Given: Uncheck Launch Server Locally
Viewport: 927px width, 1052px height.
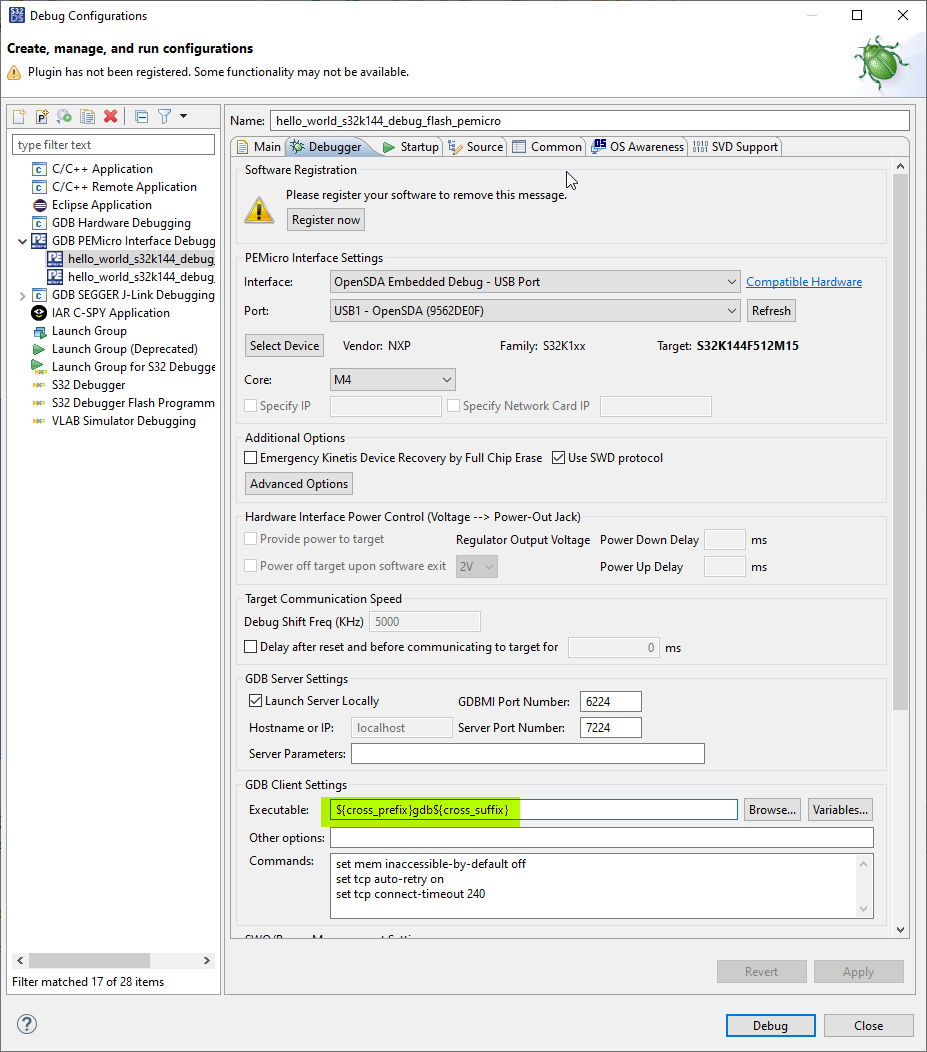Looking at the screenshot, I should point(253,701).
